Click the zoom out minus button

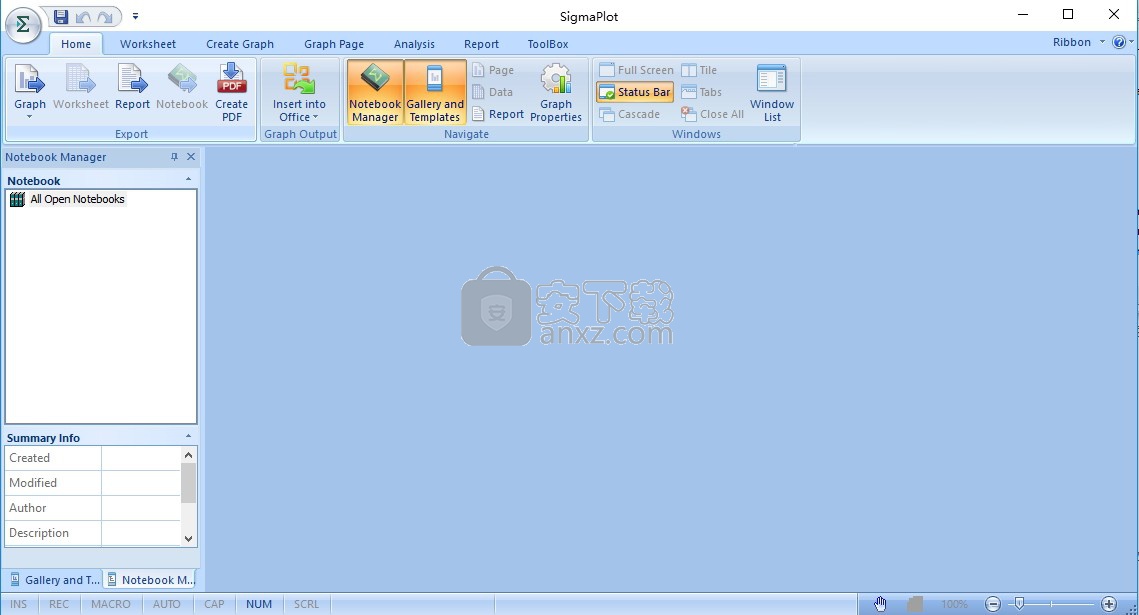pyautogui.click(x=993, y=604)
